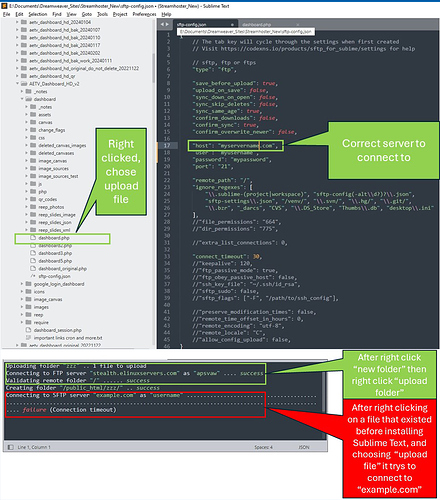
Task: Select the reep_slides_json folder row
Action: (55, 222)
